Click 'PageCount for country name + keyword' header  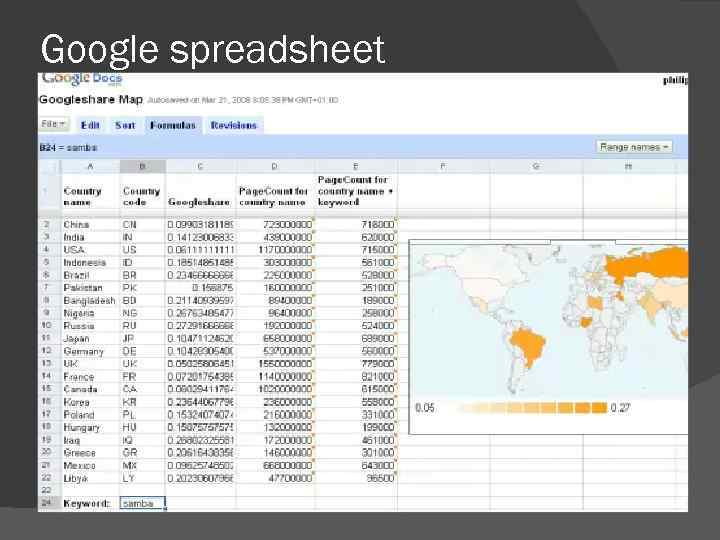tap(355, 191)
